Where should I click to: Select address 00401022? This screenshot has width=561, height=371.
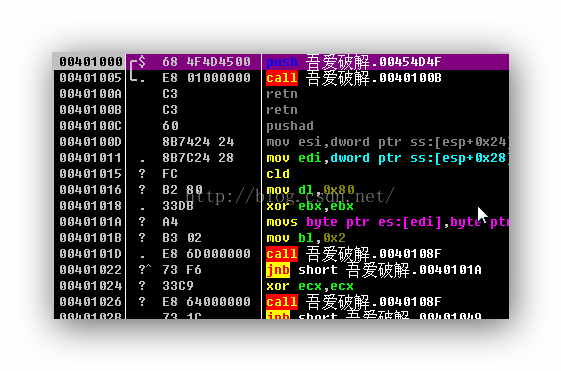pyautogui.click(x=91, y=270)
